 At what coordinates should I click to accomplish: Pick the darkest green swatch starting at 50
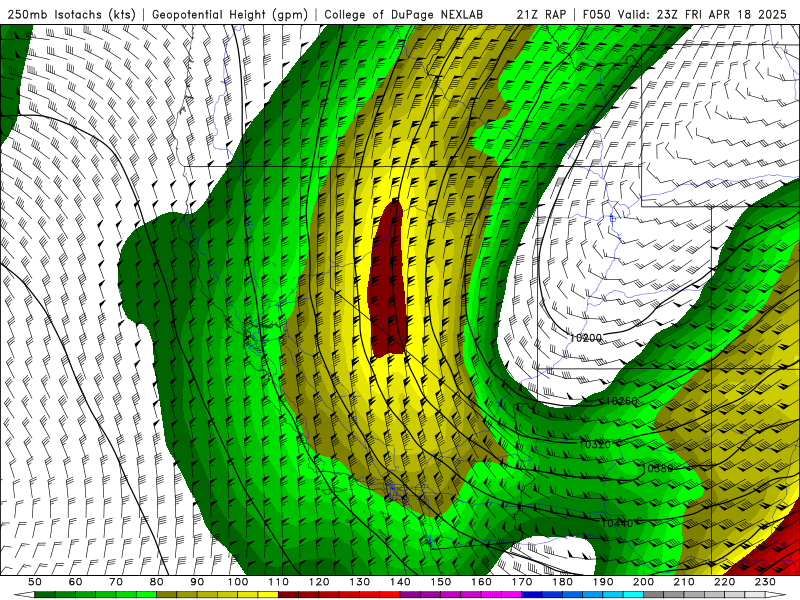click(x=44, y=595)
